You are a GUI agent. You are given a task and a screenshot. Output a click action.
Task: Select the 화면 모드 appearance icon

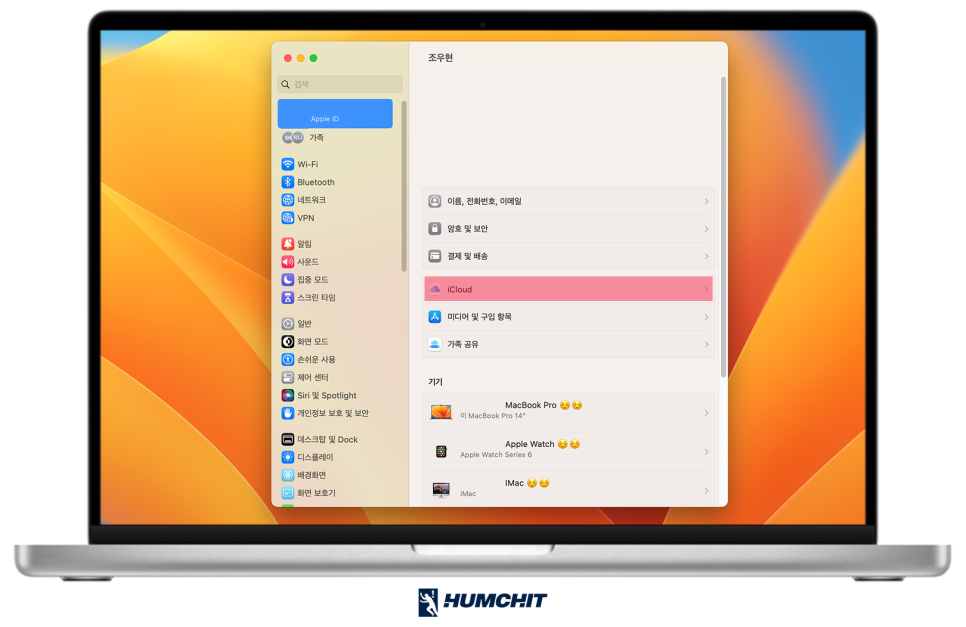point(288,341)
